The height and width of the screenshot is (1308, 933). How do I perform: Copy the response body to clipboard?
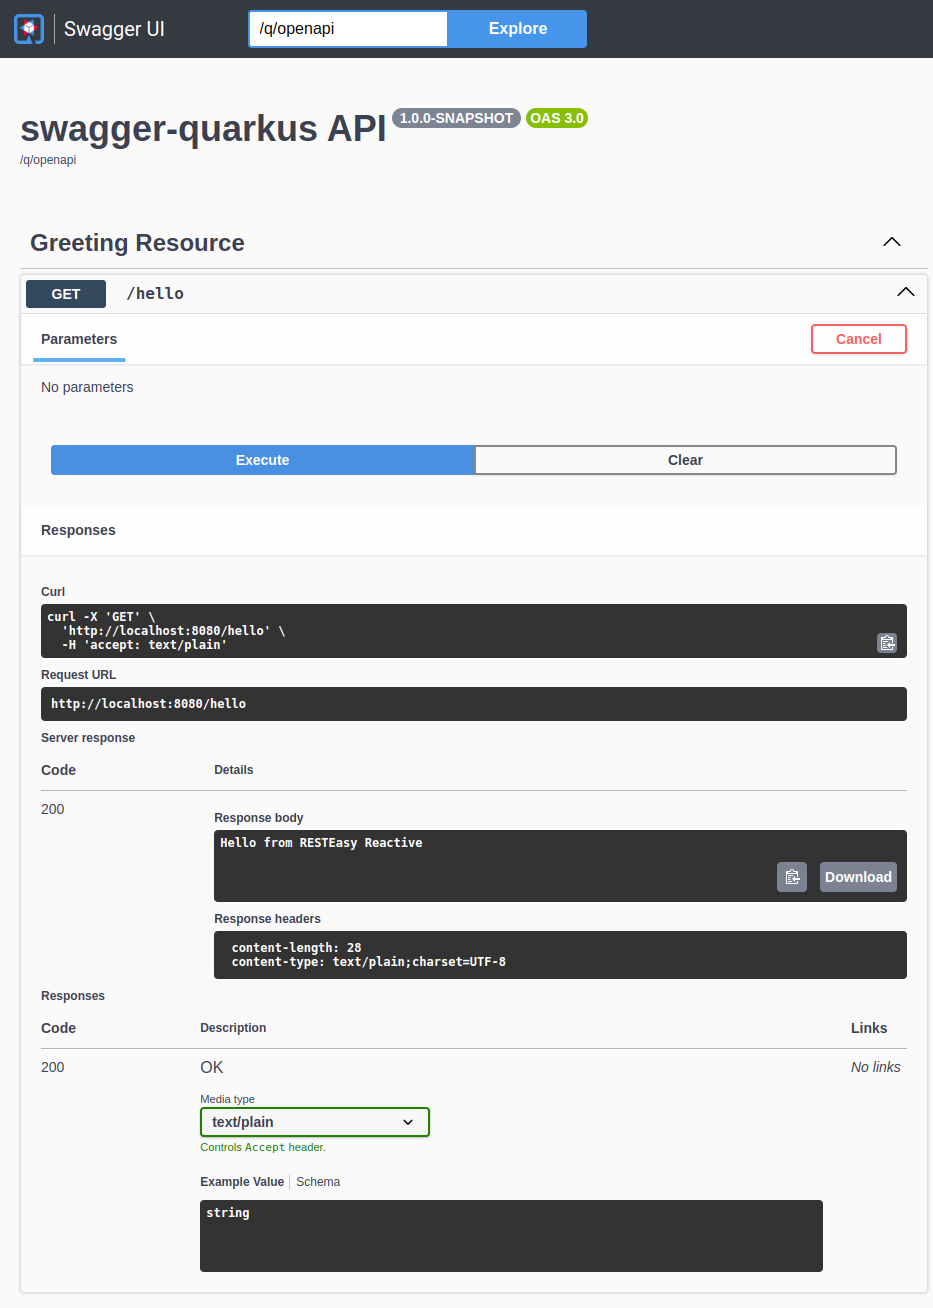pyautogui.click(x=792, y=877)
